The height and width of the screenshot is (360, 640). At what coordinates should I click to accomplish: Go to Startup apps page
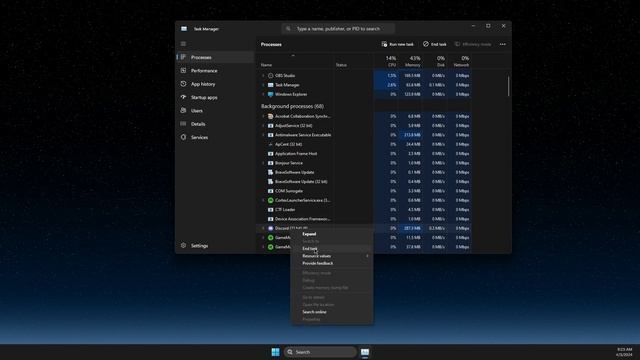216,97
